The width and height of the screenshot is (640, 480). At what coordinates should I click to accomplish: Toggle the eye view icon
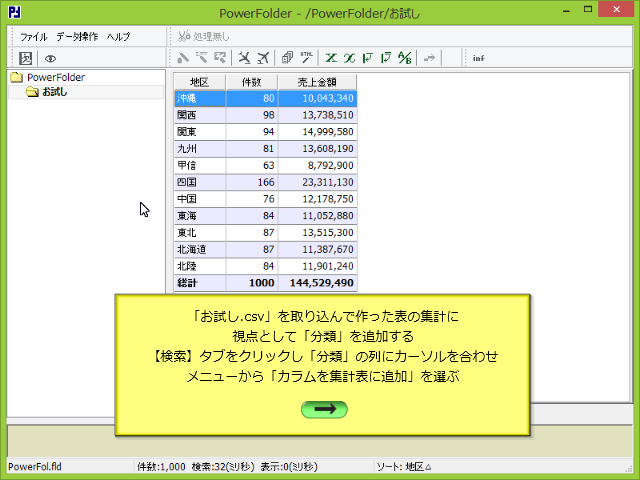50,58
